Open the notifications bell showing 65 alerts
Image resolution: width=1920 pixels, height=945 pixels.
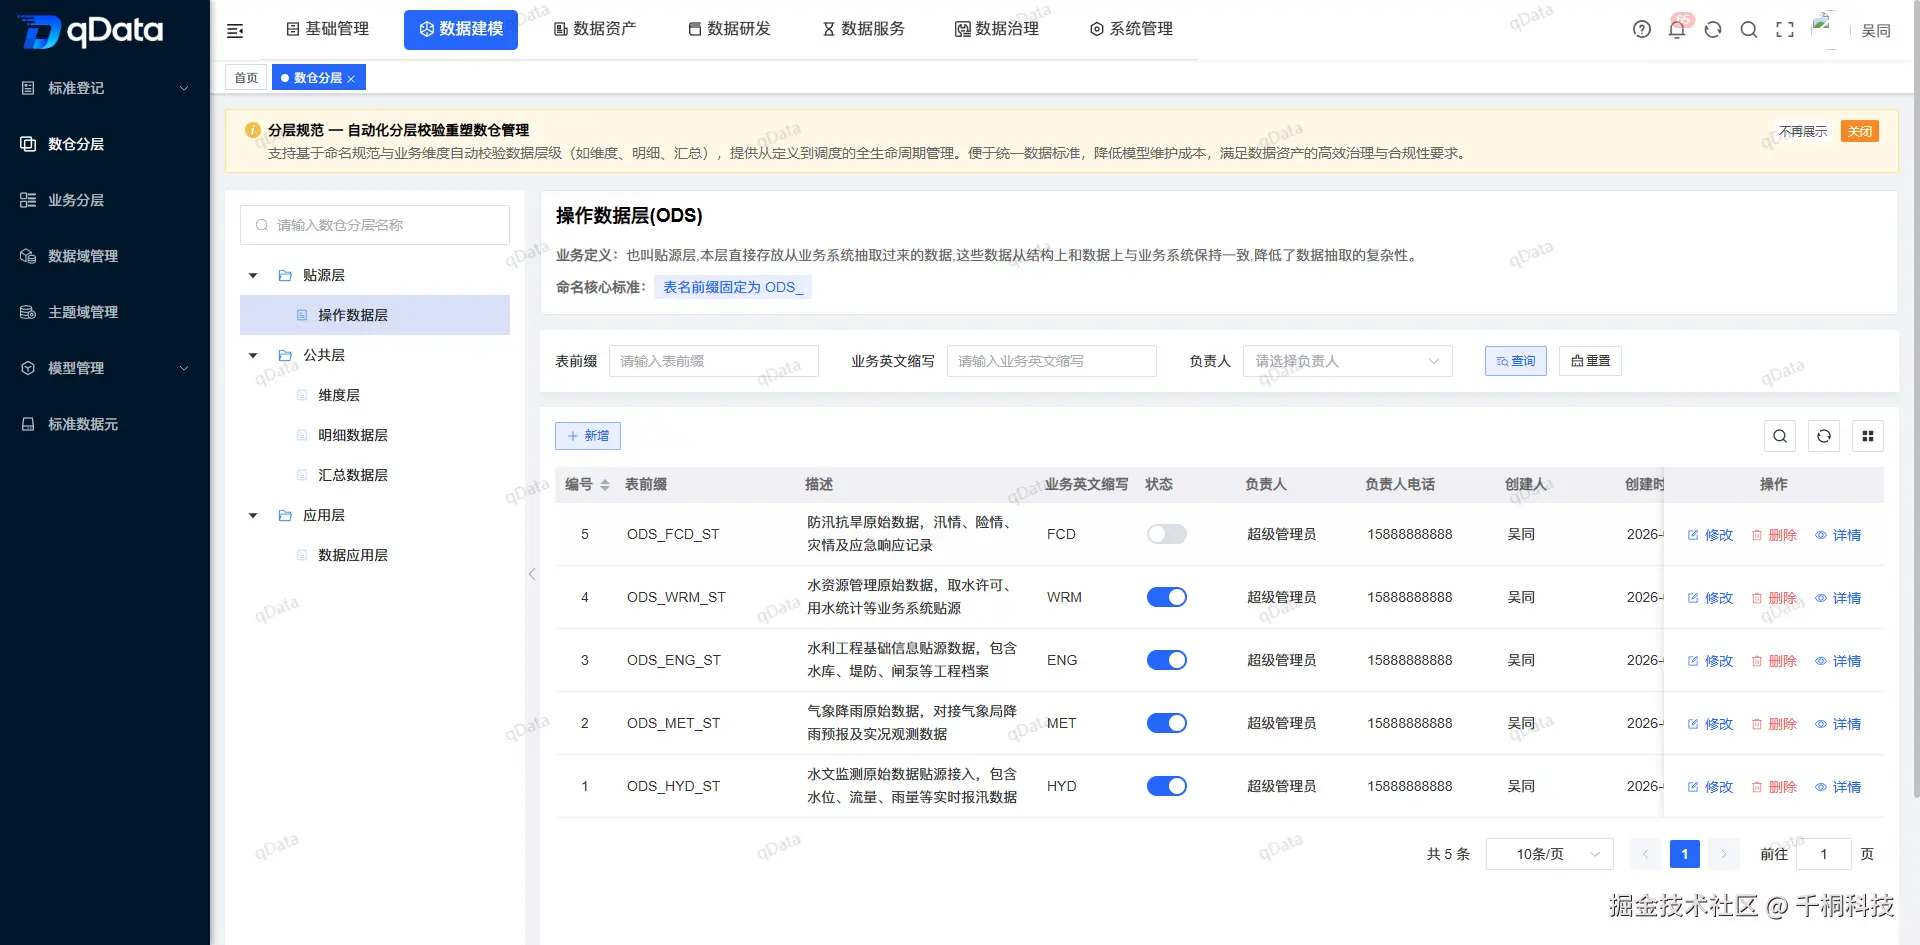click(x=1677, y=30)
